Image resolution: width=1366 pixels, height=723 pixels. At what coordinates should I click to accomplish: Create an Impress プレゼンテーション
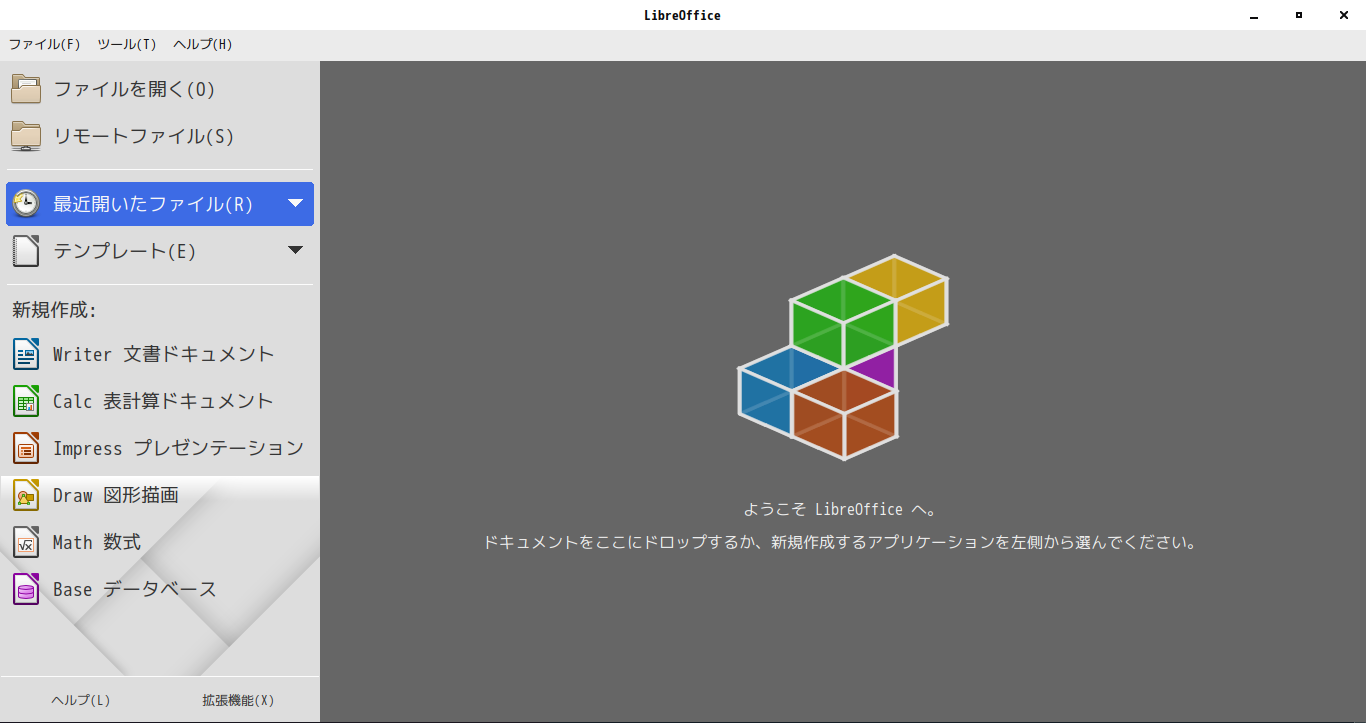[160, 448]
